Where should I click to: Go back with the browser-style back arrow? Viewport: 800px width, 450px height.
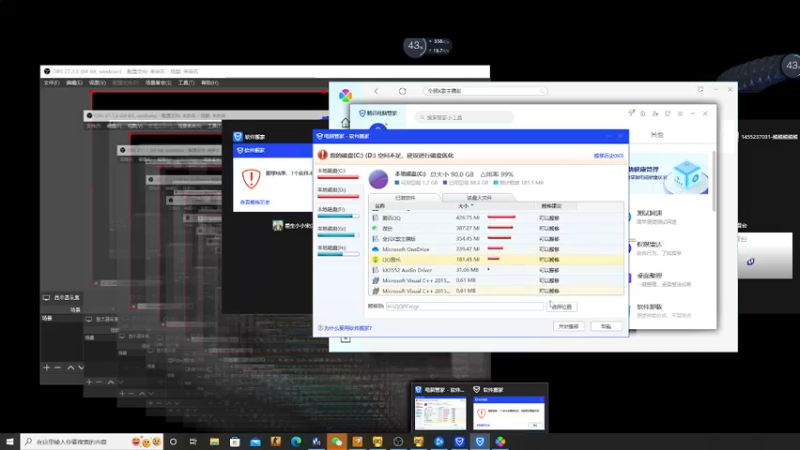pyautogui.click(x=376, y=91)
